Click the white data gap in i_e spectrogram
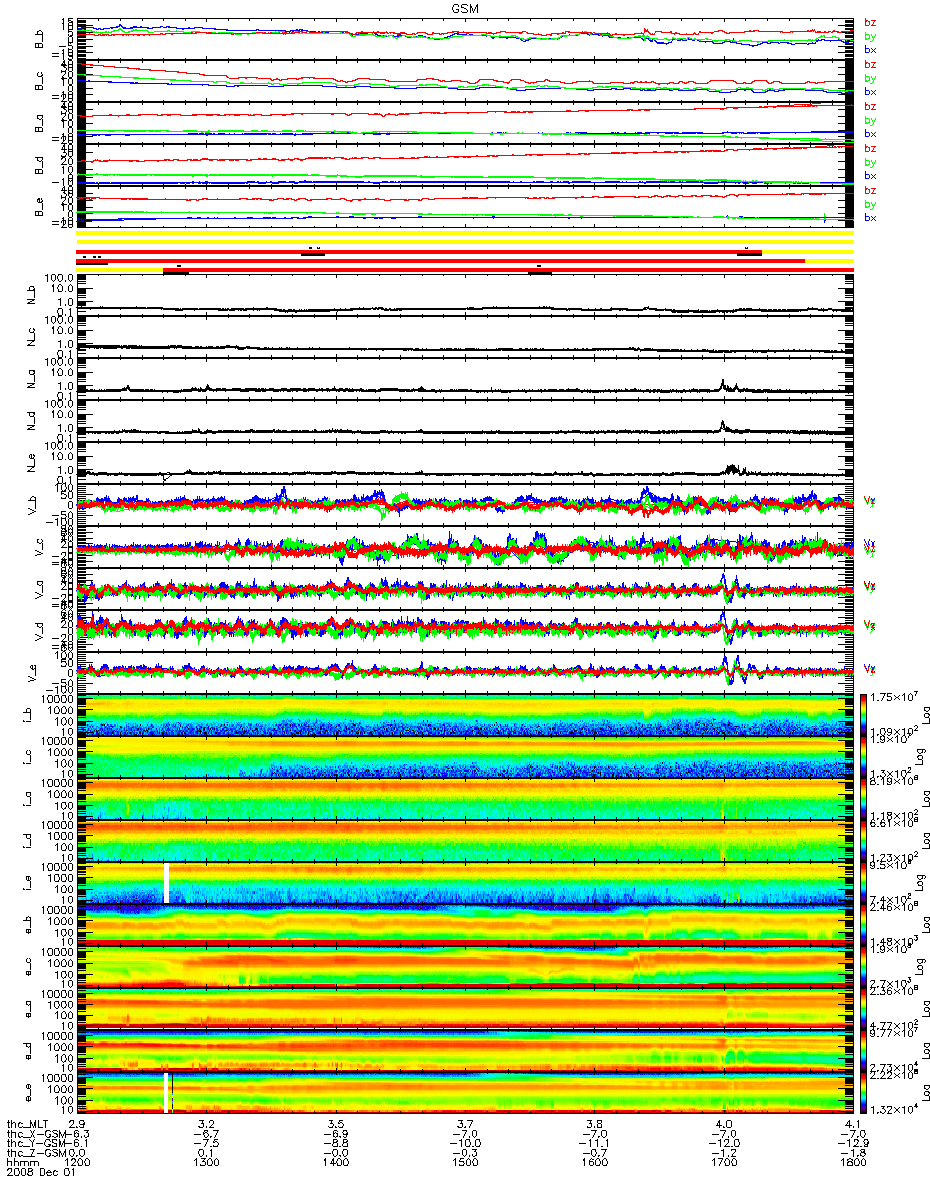Screen dimensions: 930x1200 click(167, 883)
